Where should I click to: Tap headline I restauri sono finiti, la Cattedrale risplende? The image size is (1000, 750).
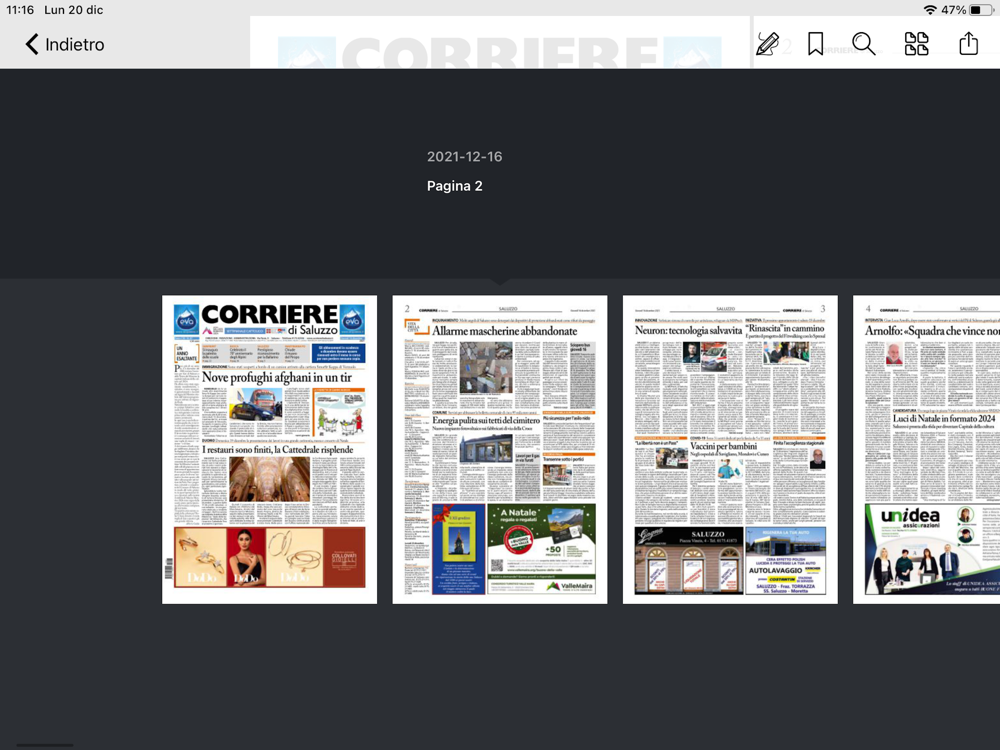277,450
